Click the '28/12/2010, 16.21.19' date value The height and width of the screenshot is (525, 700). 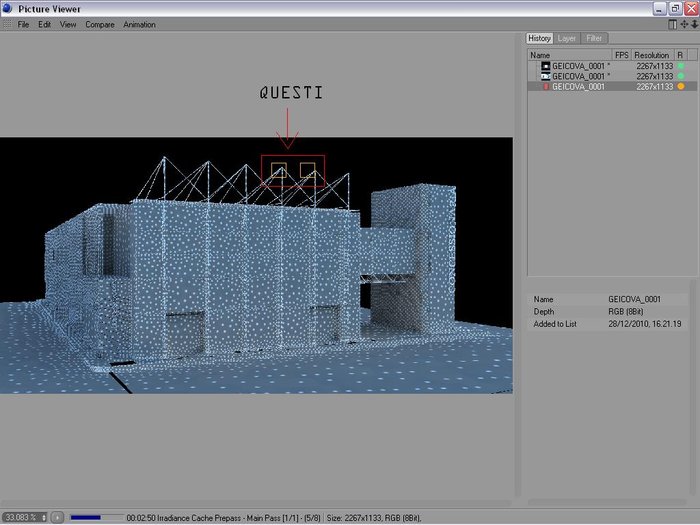pyautogui.click(x=645, y=324)
